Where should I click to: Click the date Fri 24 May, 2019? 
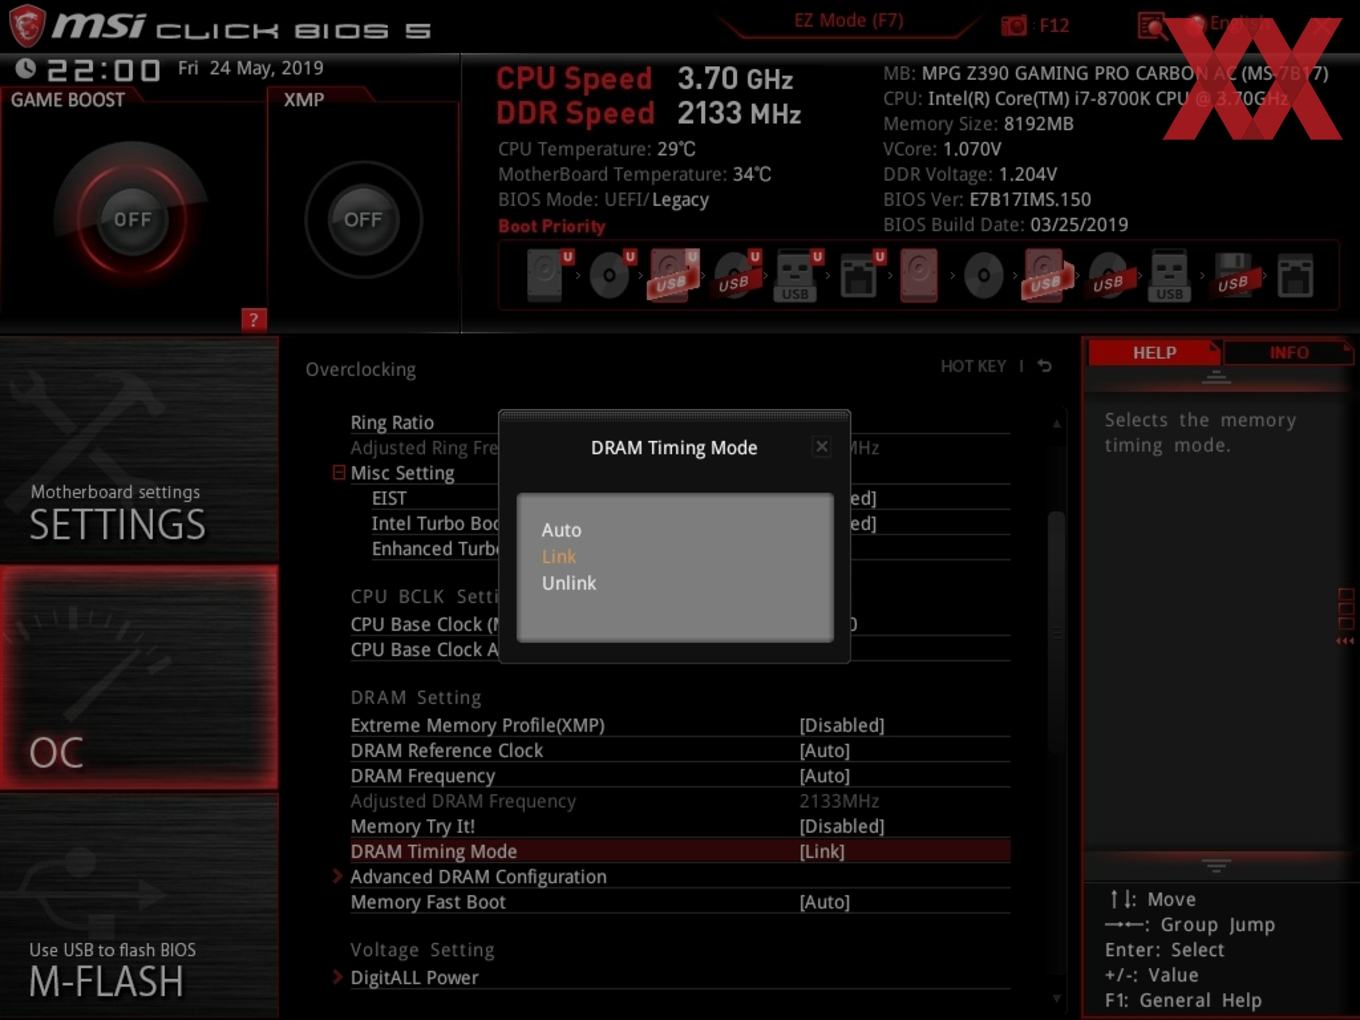tap(250, 68)
